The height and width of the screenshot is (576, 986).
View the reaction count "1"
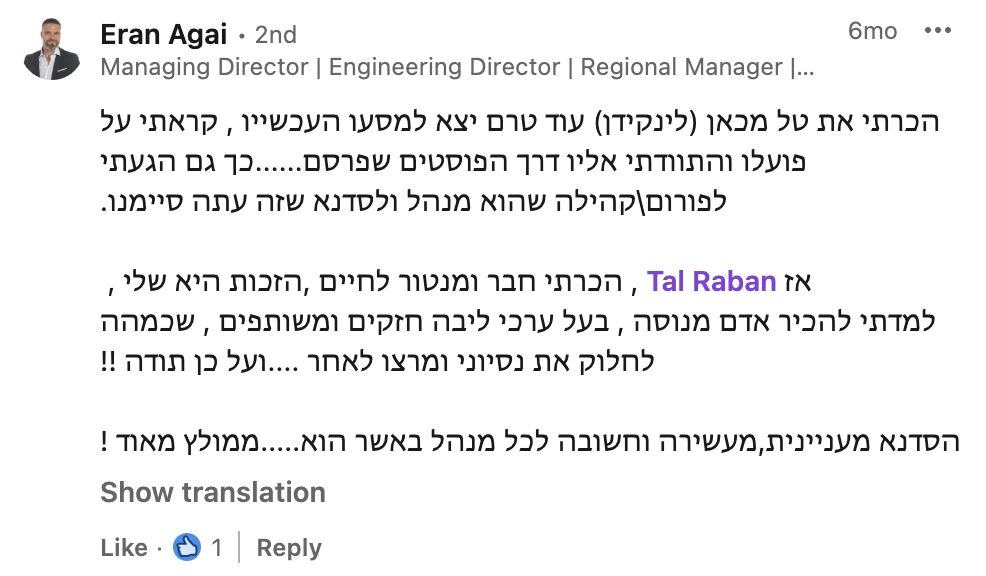click(217, 547)
